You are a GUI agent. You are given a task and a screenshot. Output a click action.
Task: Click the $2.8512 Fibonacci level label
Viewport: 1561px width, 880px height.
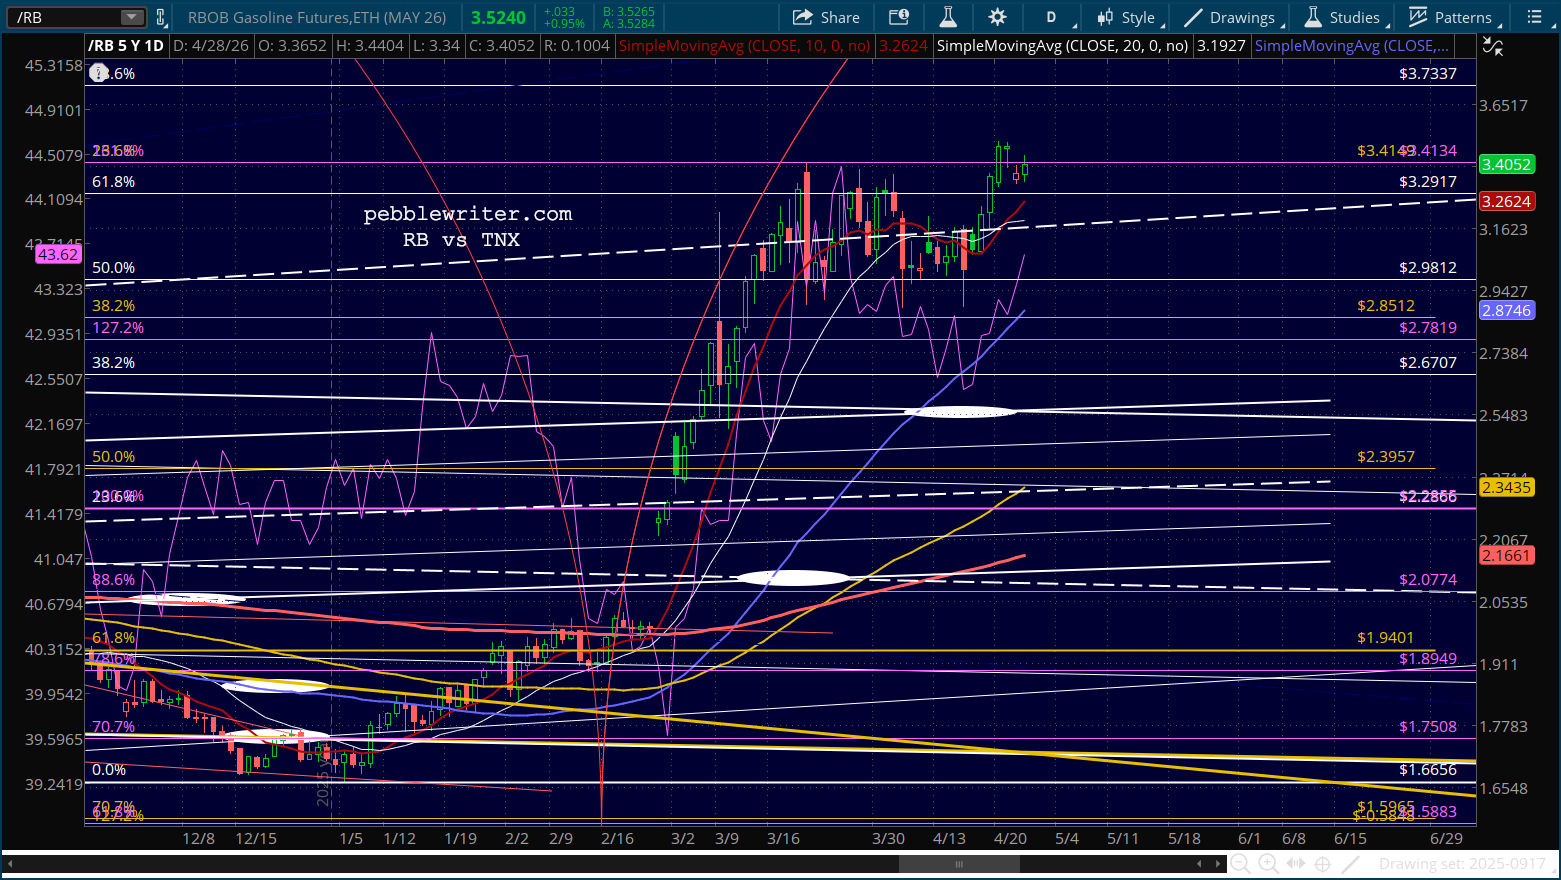coord(1386,305)
